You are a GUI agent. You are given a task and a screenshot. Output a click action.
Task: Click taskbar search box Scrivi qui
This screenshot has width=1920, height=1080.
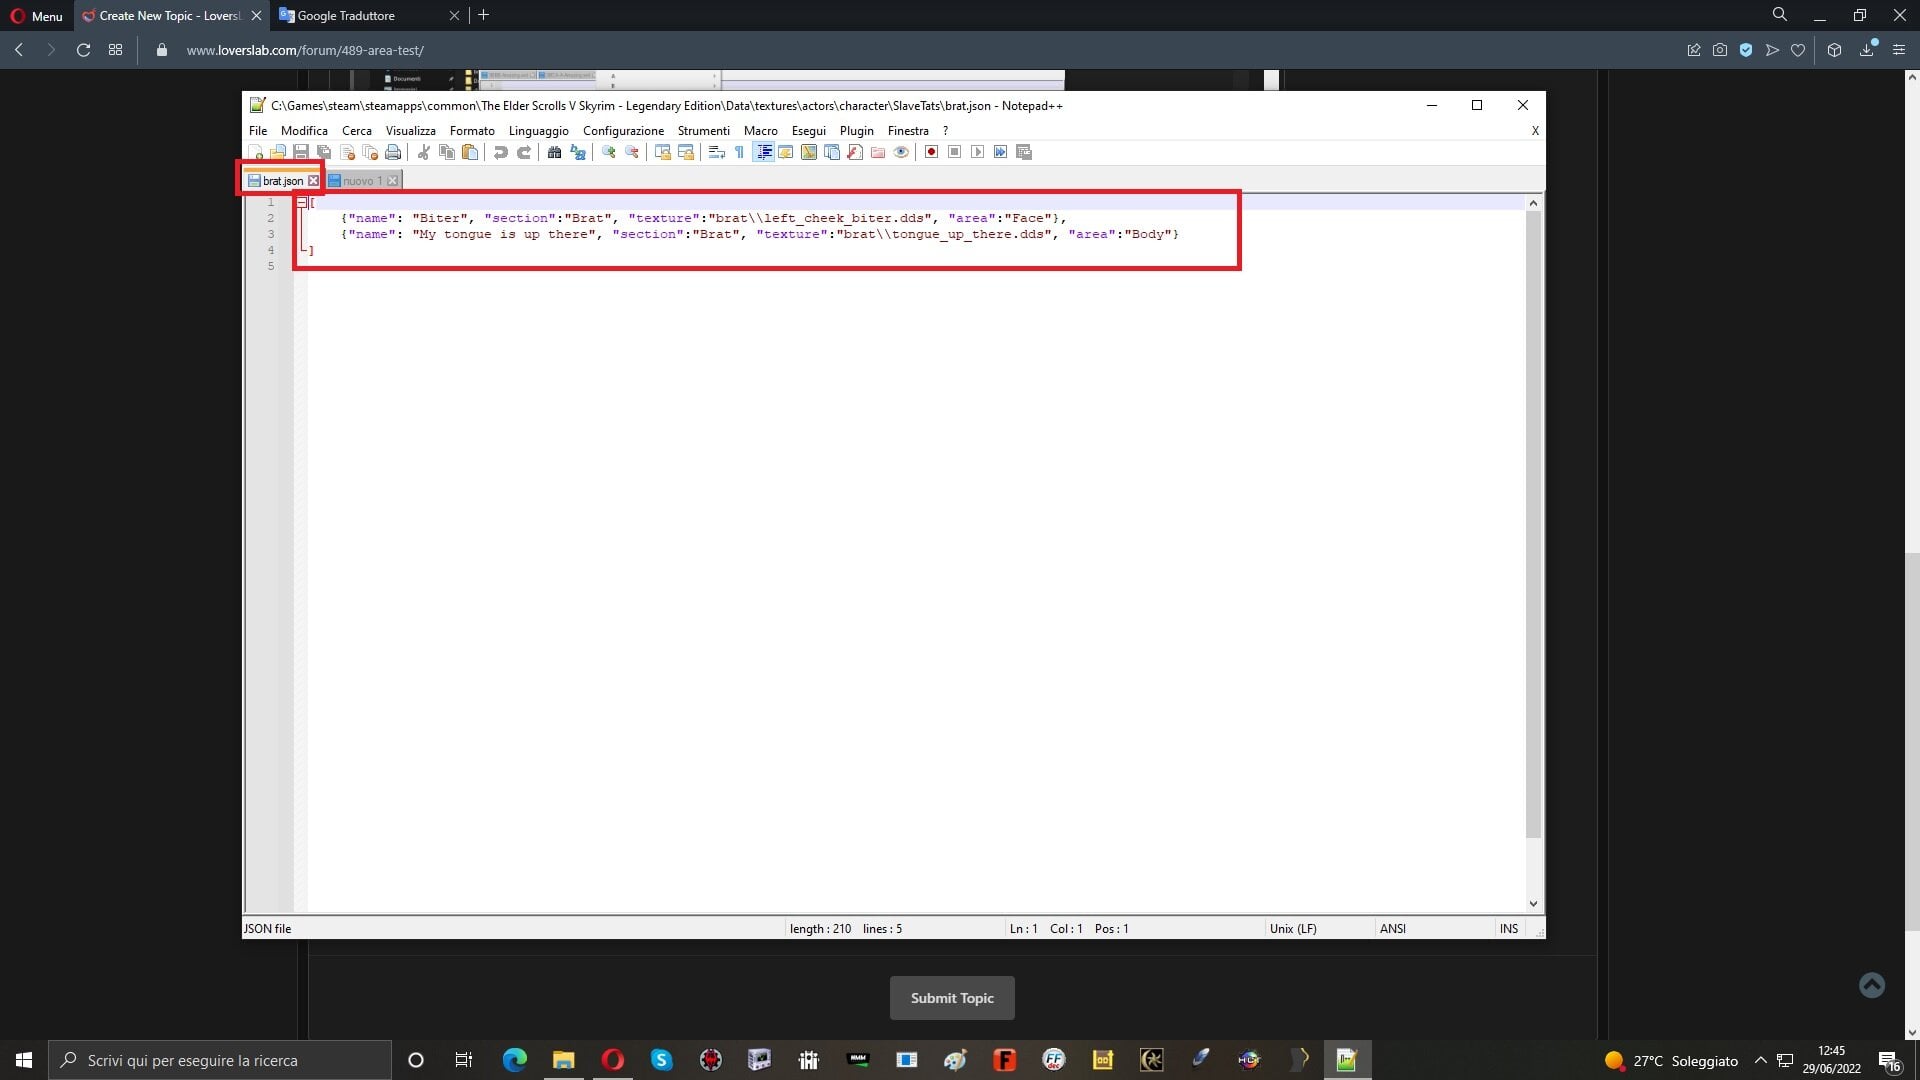pos(220,1060)
